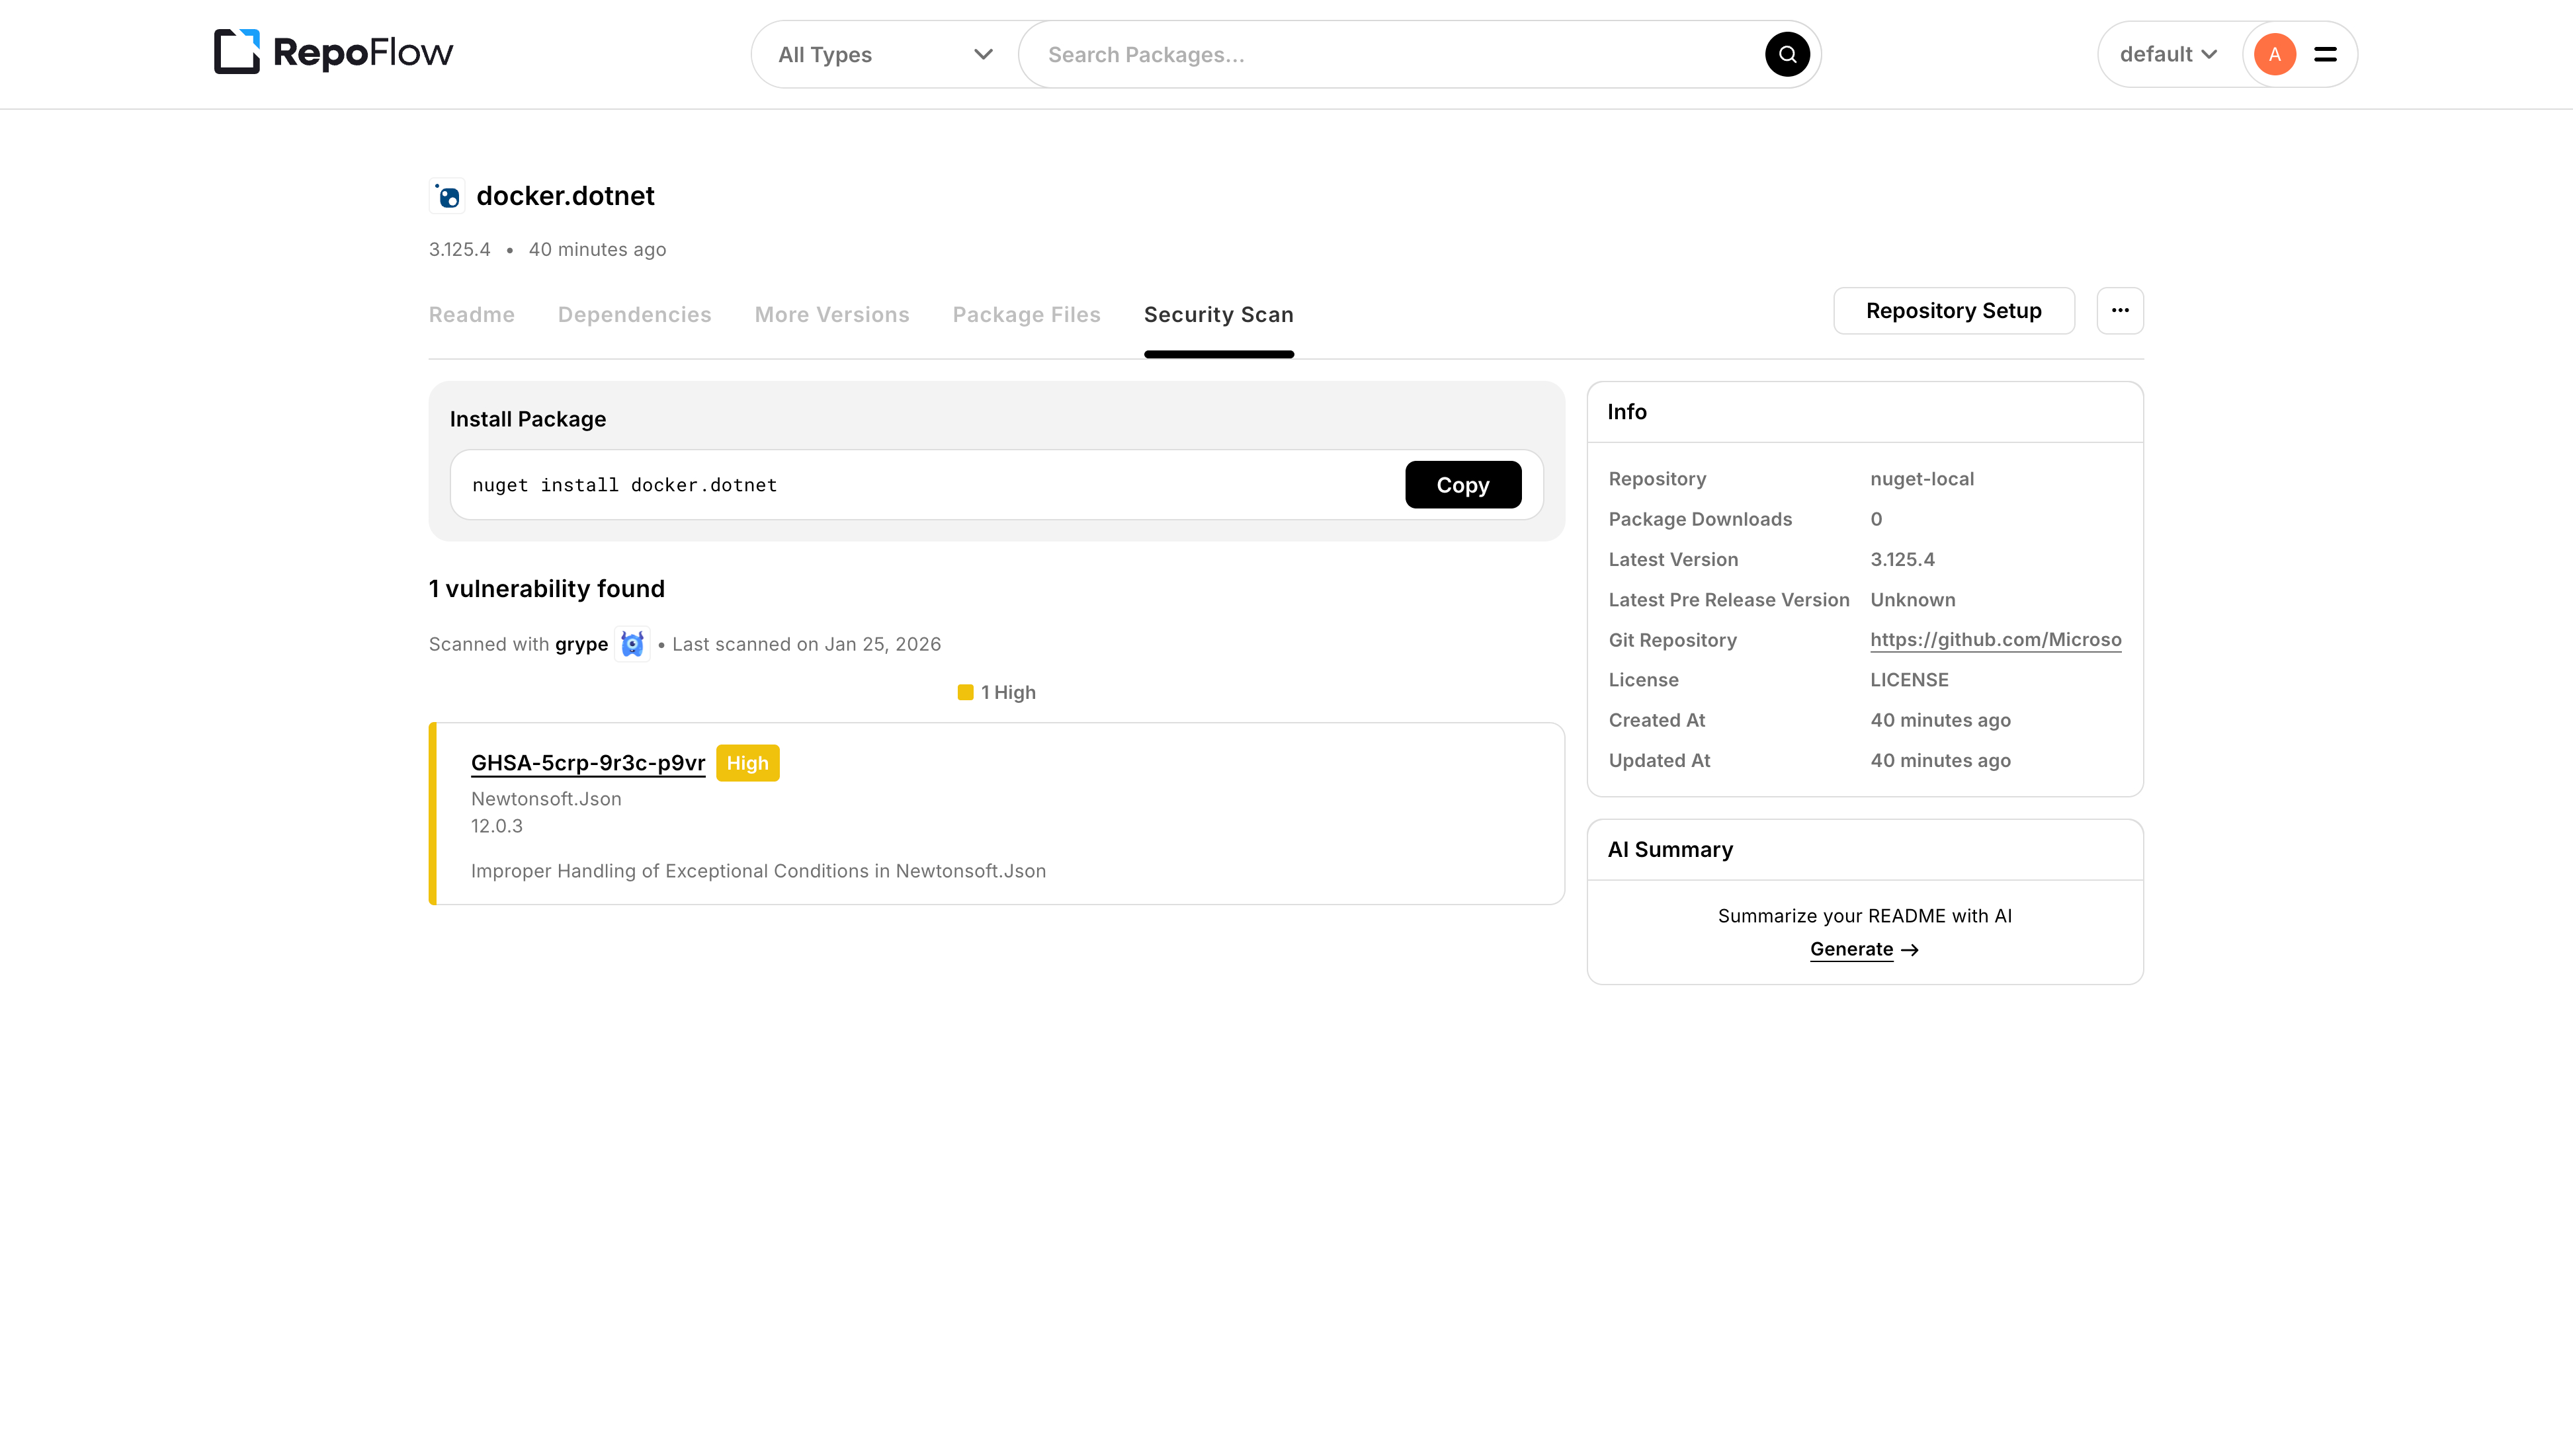Open the three-dots more options button

pyautogui.click(x=2119, y=311)
